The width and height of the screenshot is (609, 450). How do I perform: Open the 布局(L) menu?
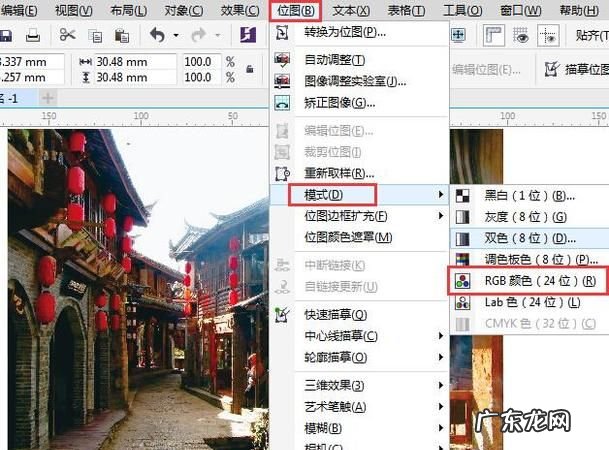129,10
